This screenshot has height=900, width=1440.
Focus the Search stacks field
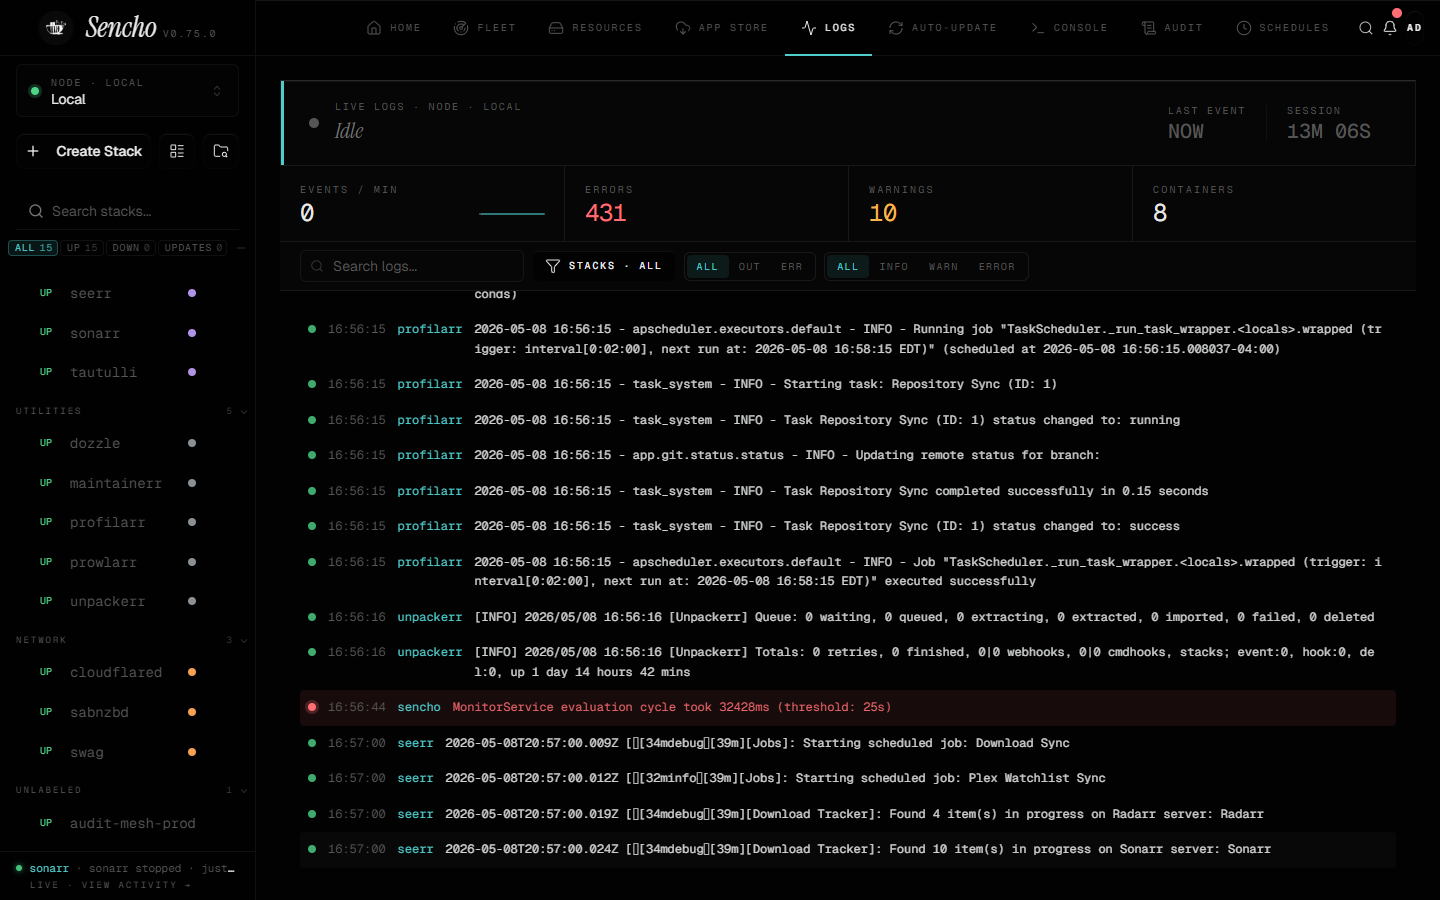coord(127,211)
